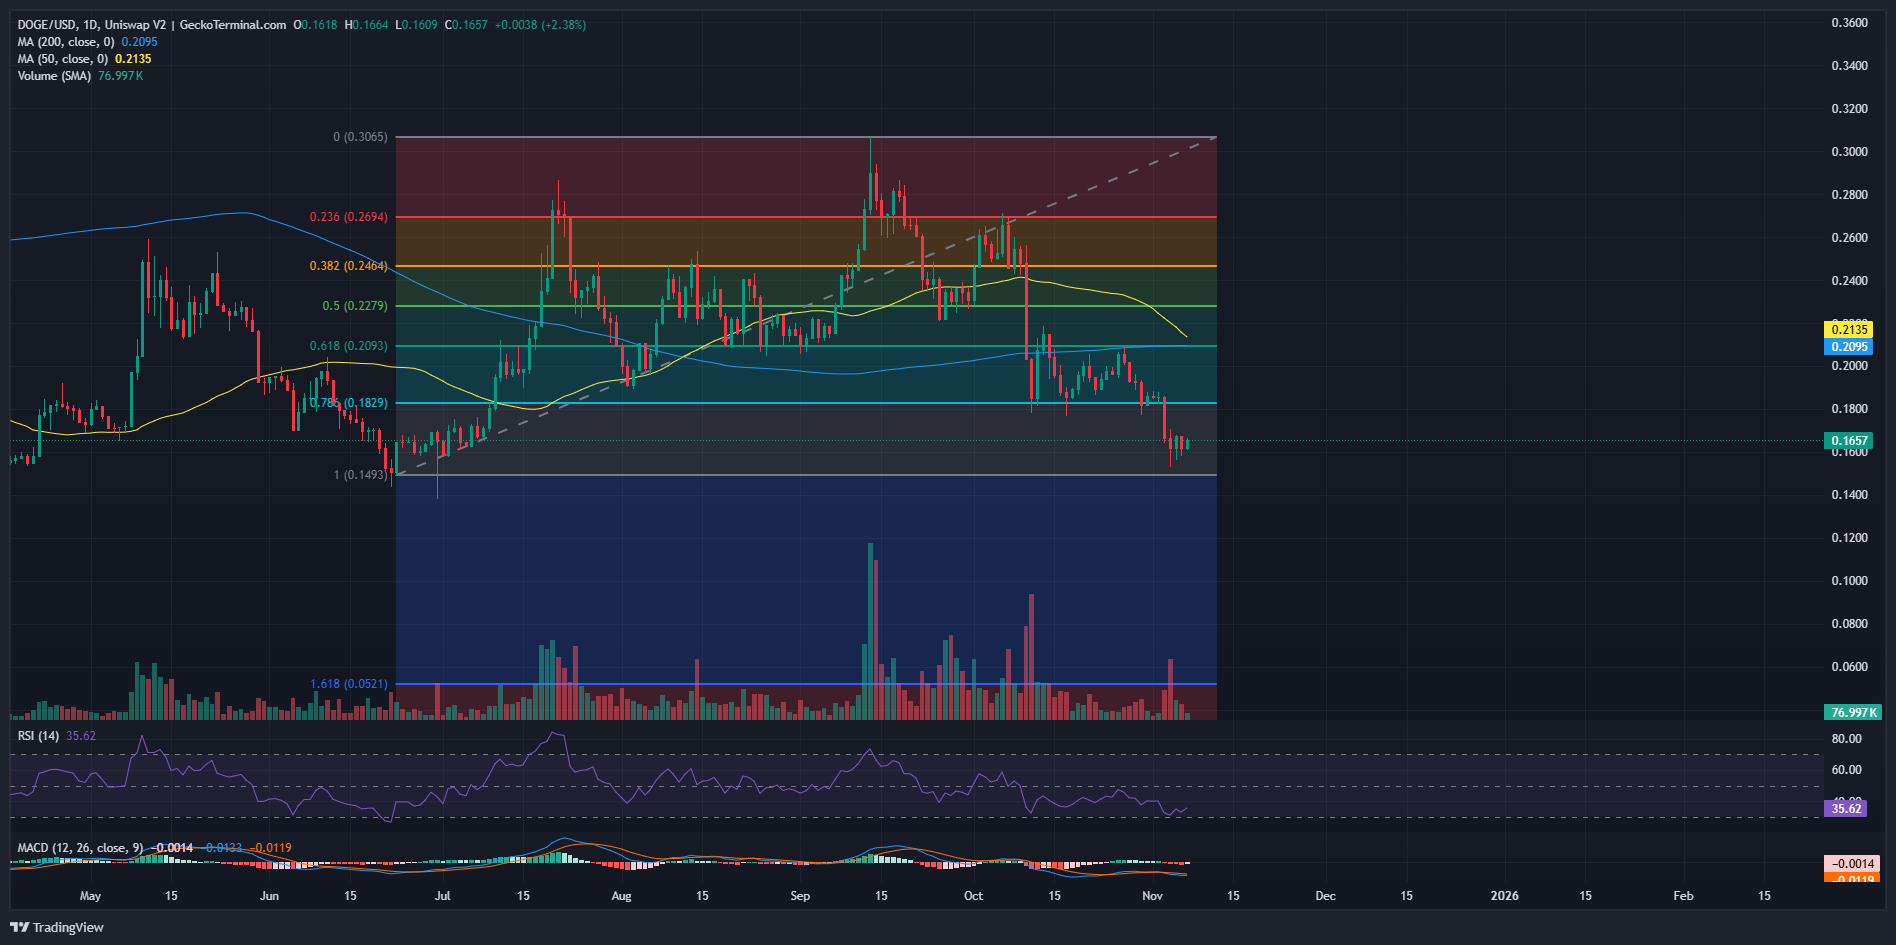Click the green current price label 0.1657
Screen dimensions: 1896x945
pyautogui.click(x=1849, y=440)
